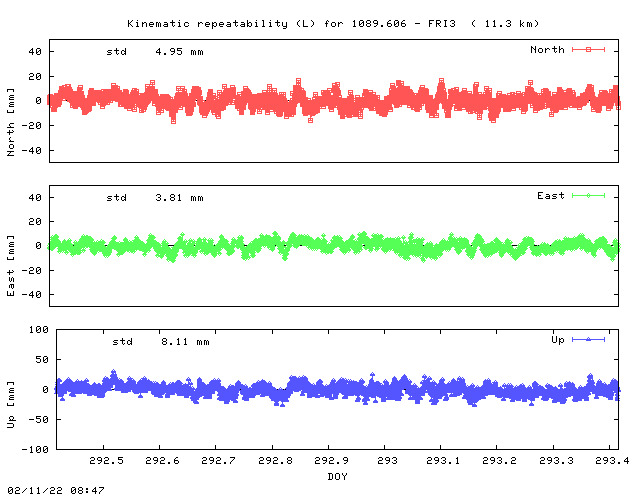Click the 'std 8.11 mm' value
This screenshot has width=640, height=496.
coord(161,342)
